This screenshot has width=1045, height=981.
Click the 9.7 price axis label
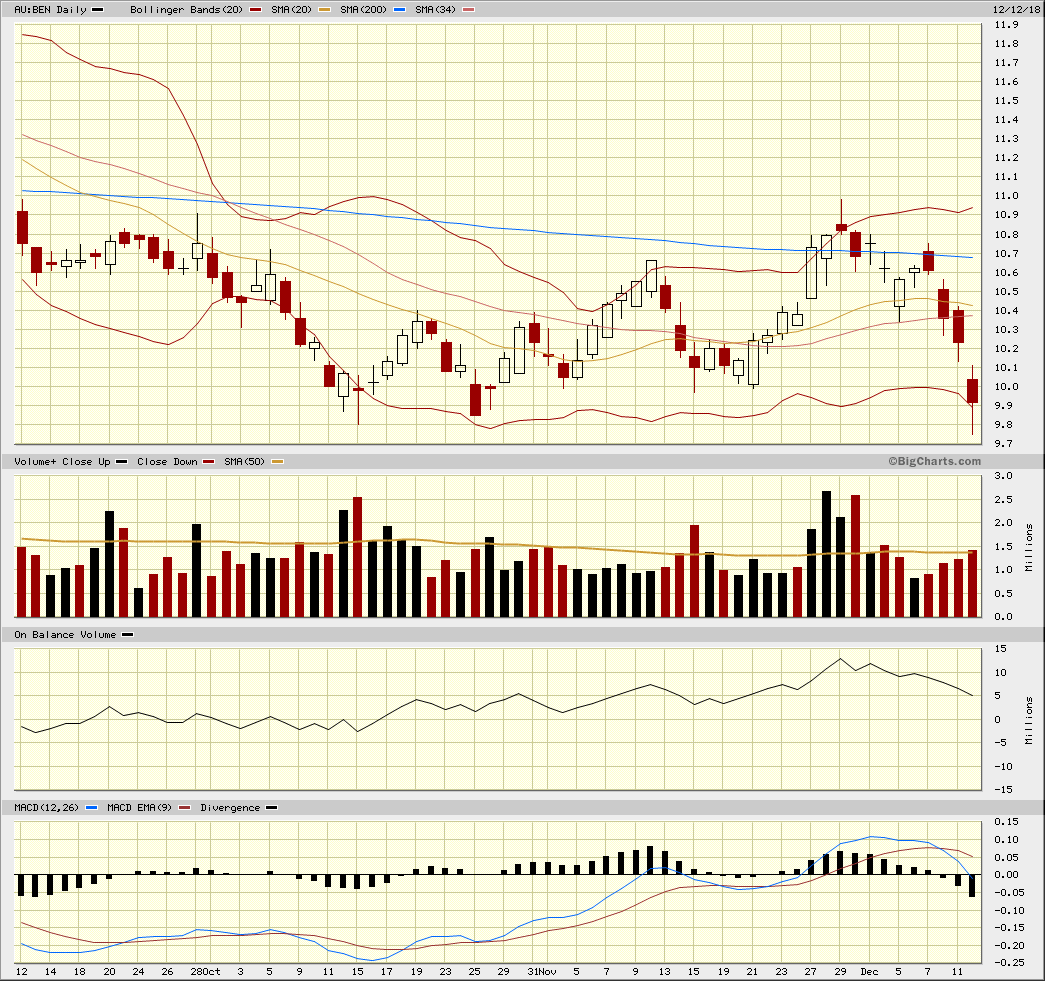(1006, 444)
